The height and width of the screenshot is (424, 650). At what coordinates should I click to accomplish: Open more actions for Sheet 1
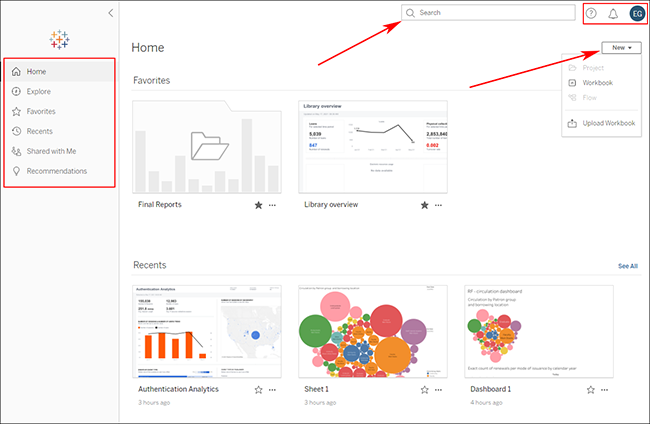(438, 390)
